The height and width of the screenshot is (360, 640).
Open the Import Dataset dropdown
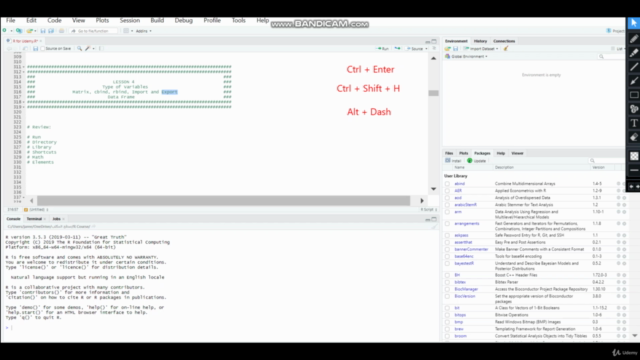coord(481,49)
